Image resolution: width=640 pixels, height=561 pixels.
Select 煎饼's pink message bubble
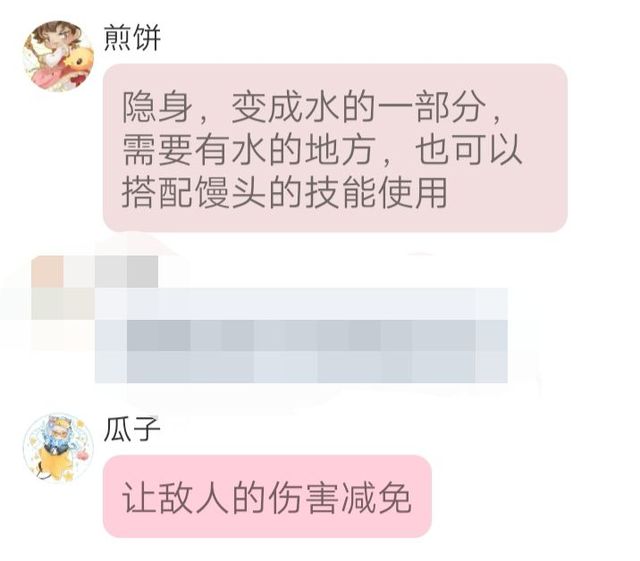(x=335, y=148)
